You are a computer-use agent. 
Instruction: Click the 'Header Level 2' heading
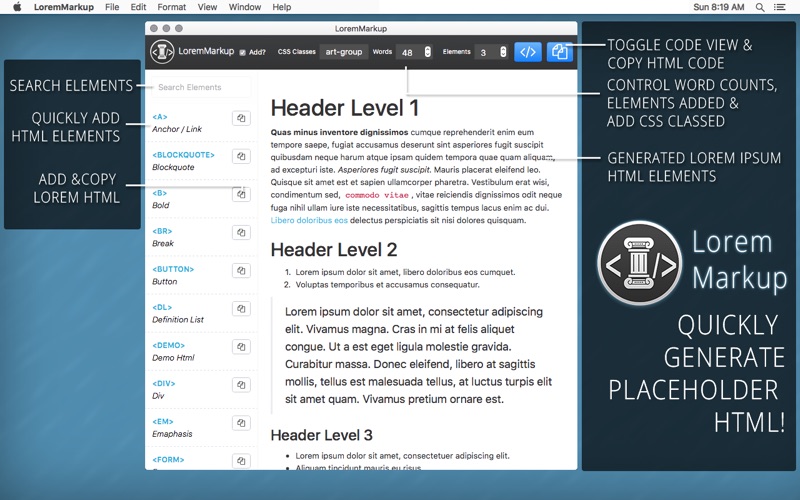334,249
